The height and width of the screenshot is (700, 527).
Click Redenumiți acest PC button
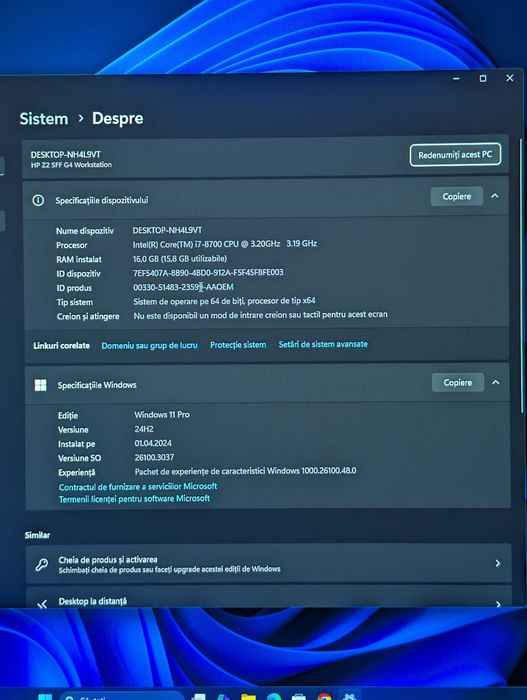455,154
